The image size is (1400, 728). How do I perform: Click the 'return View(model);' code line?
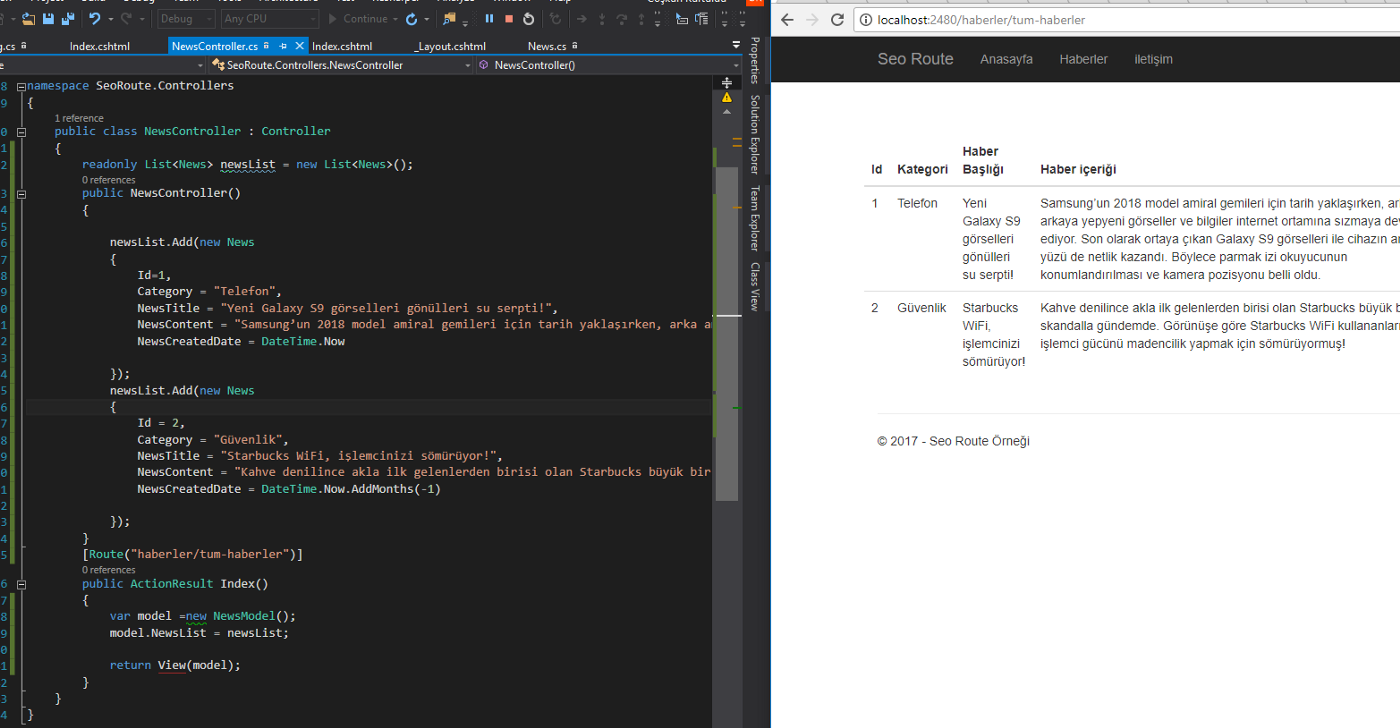click(175, 665)
